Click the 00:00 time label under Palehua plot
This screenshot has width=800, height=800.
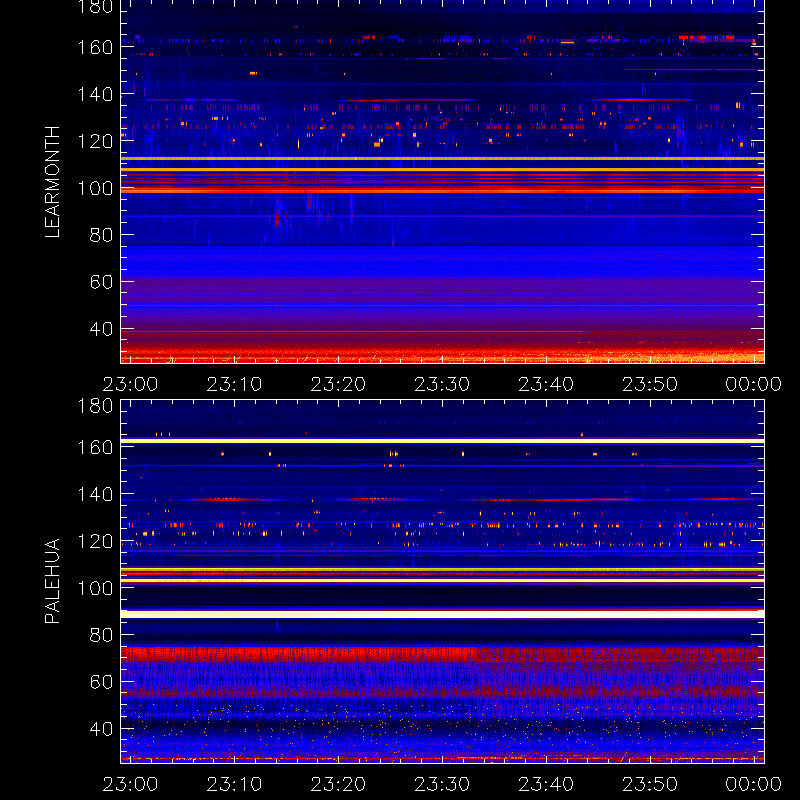click(754, 784)
